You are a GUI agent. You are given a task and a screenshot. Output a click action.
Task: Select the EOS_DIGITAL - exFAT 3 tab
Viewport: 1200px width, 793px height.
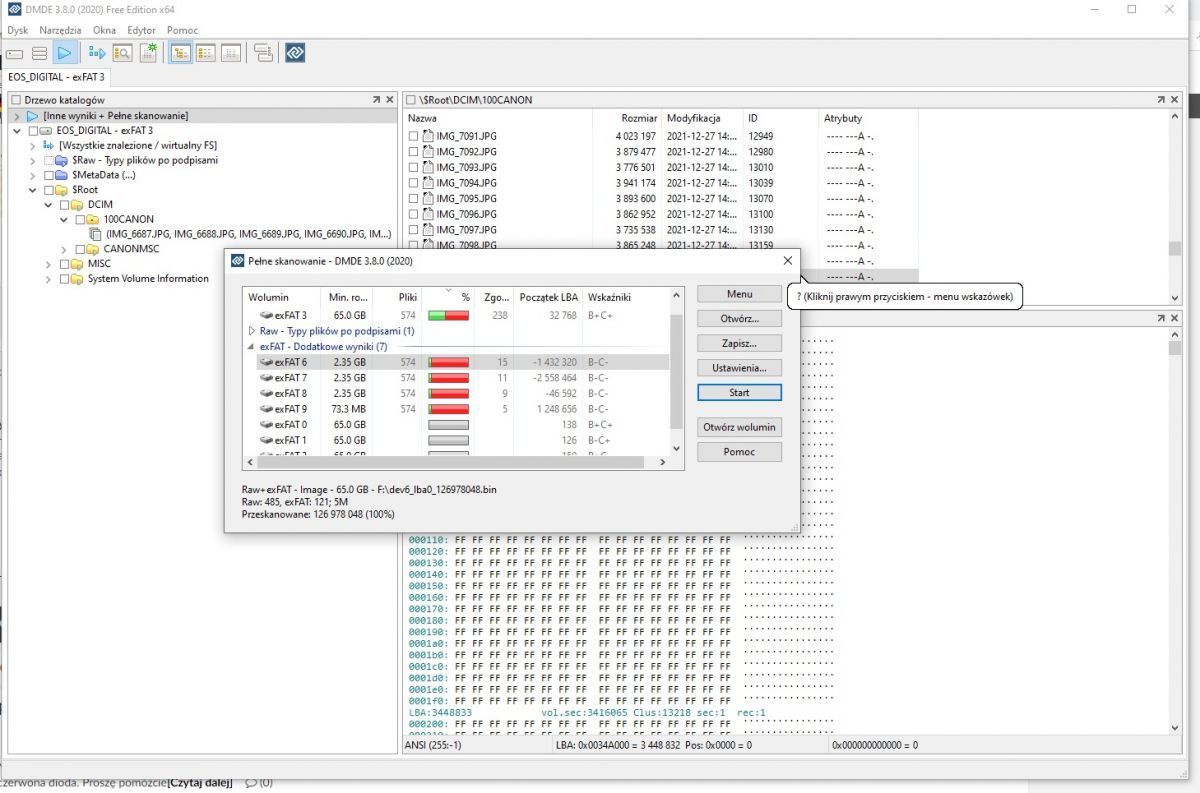56,77
